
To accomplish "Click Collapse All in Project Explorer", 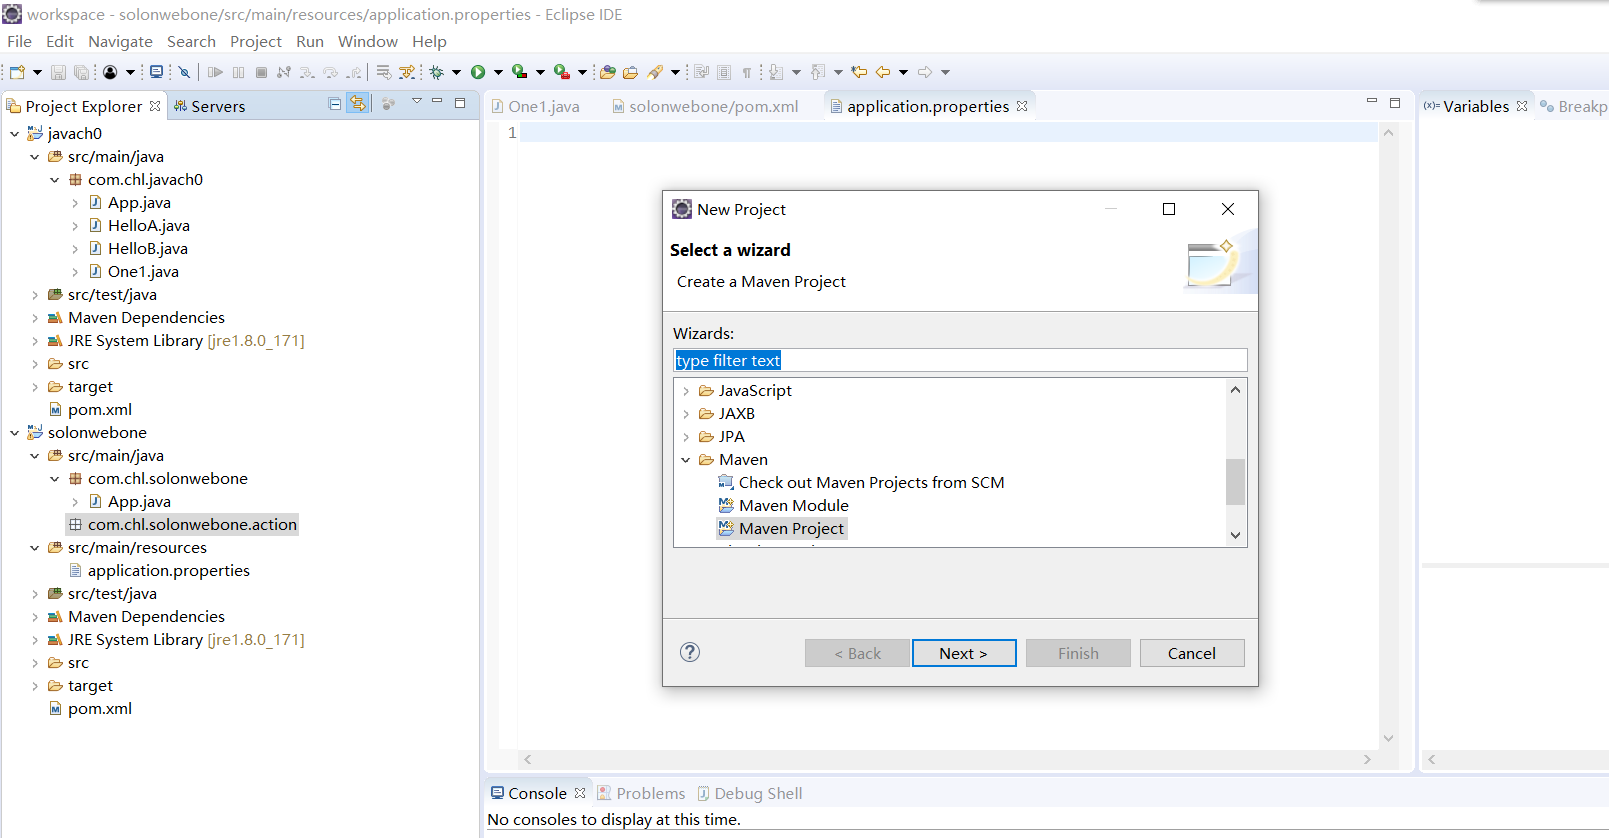I will click(335, 104).
